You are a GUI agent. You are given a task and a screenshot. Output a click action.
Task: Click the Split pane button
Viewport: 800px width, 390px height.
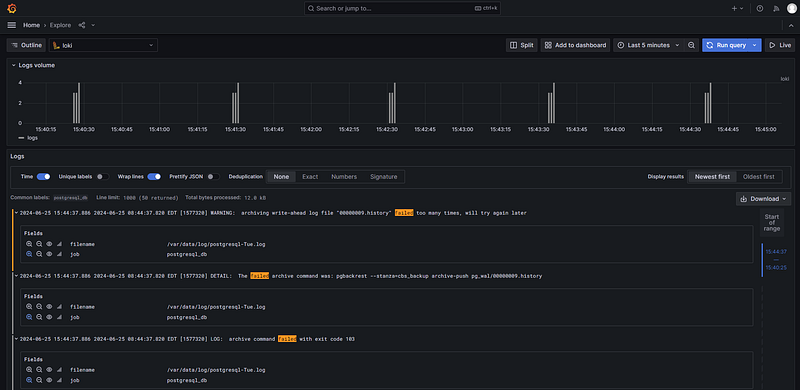pyautogui.click(x=521, y=45)
